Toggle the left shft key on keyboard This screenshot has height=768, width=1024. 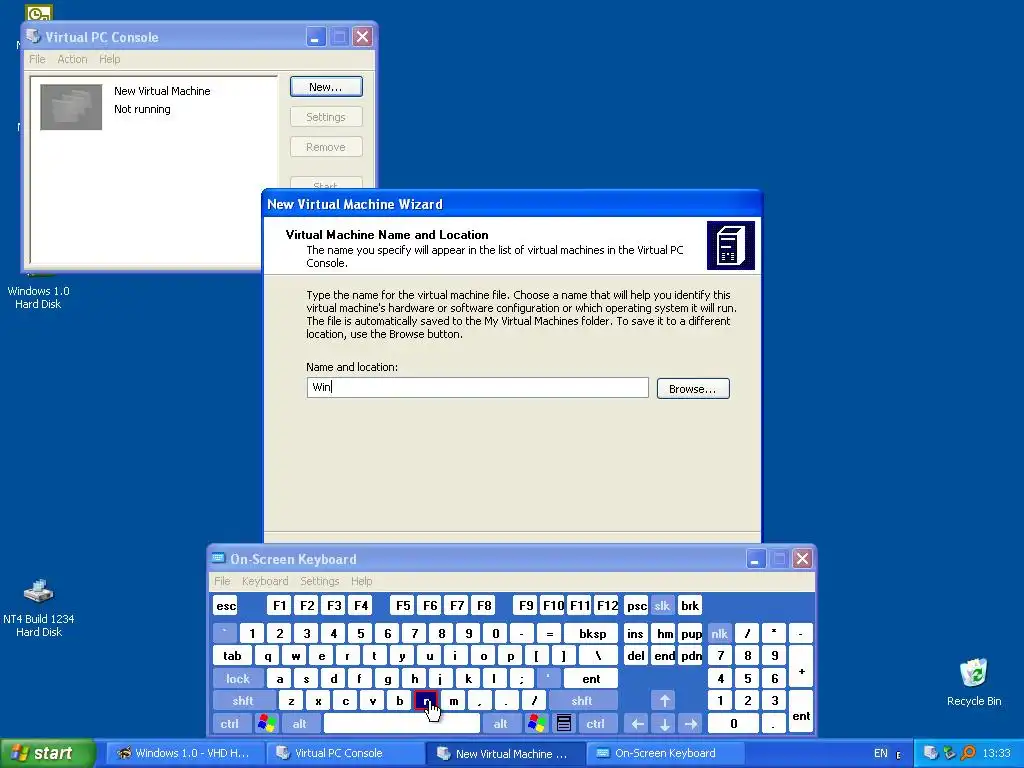pyautogui.click(x=243, y=701)
